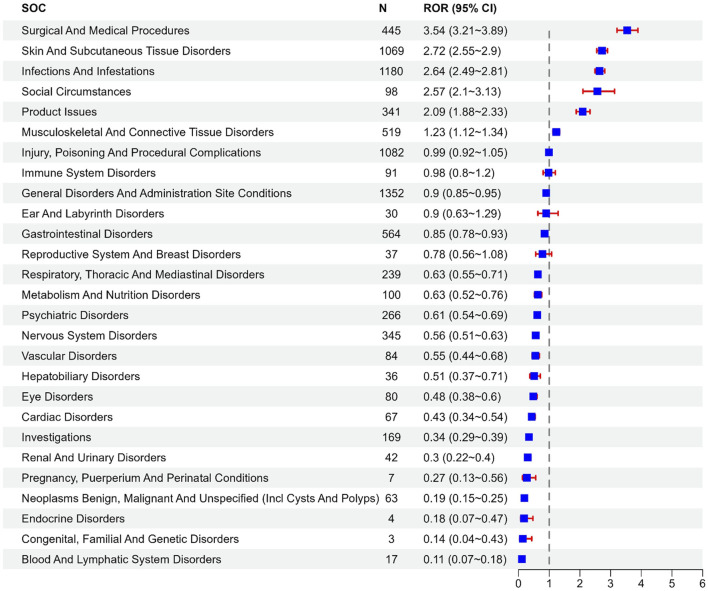Select the 'Psychiatric Disorders' label
This screenshot has width=708, height=591.
pos(75,315)
